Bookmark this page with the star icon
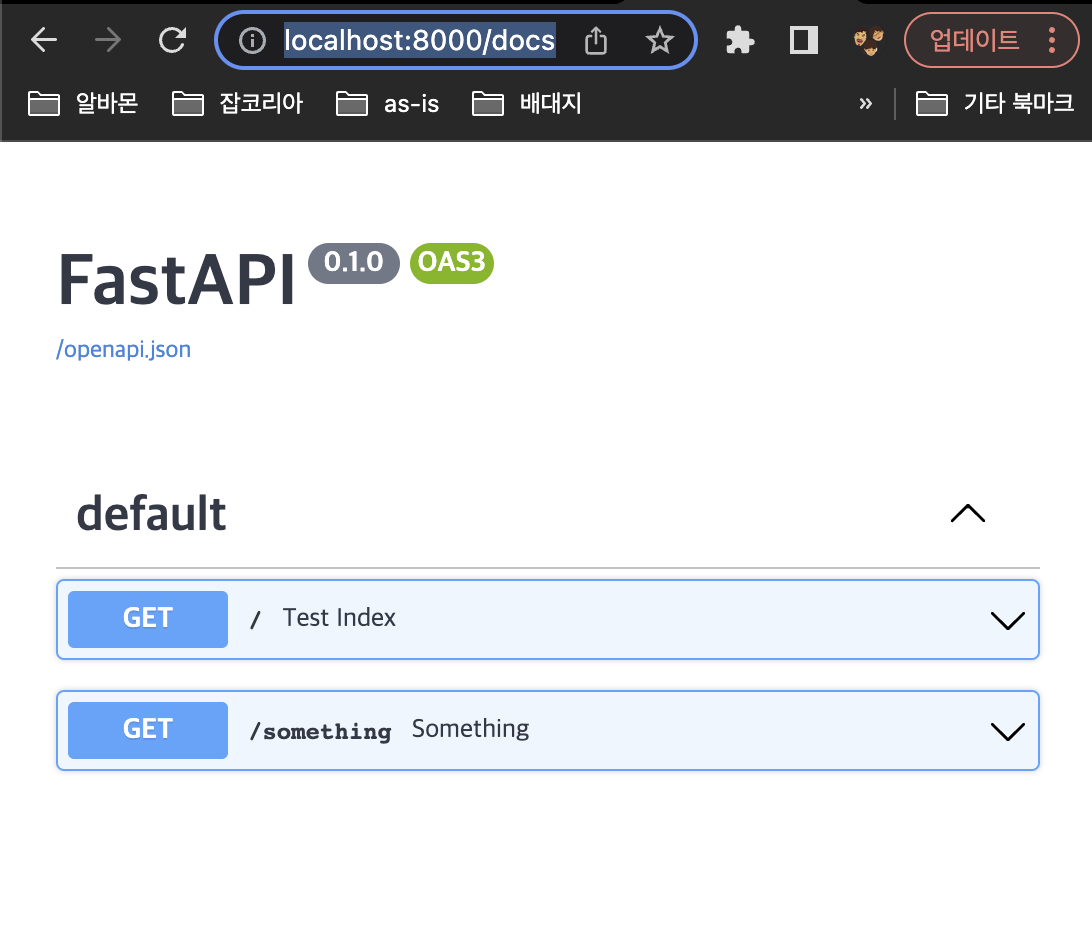This screenshot has width=1092, height=928. pos(660,40)
